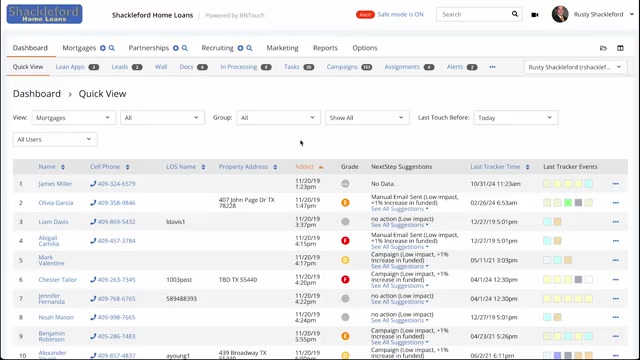This screenshot has height=360, width=640.
Task: Expand the user account menu arrow
Action: 632,14
